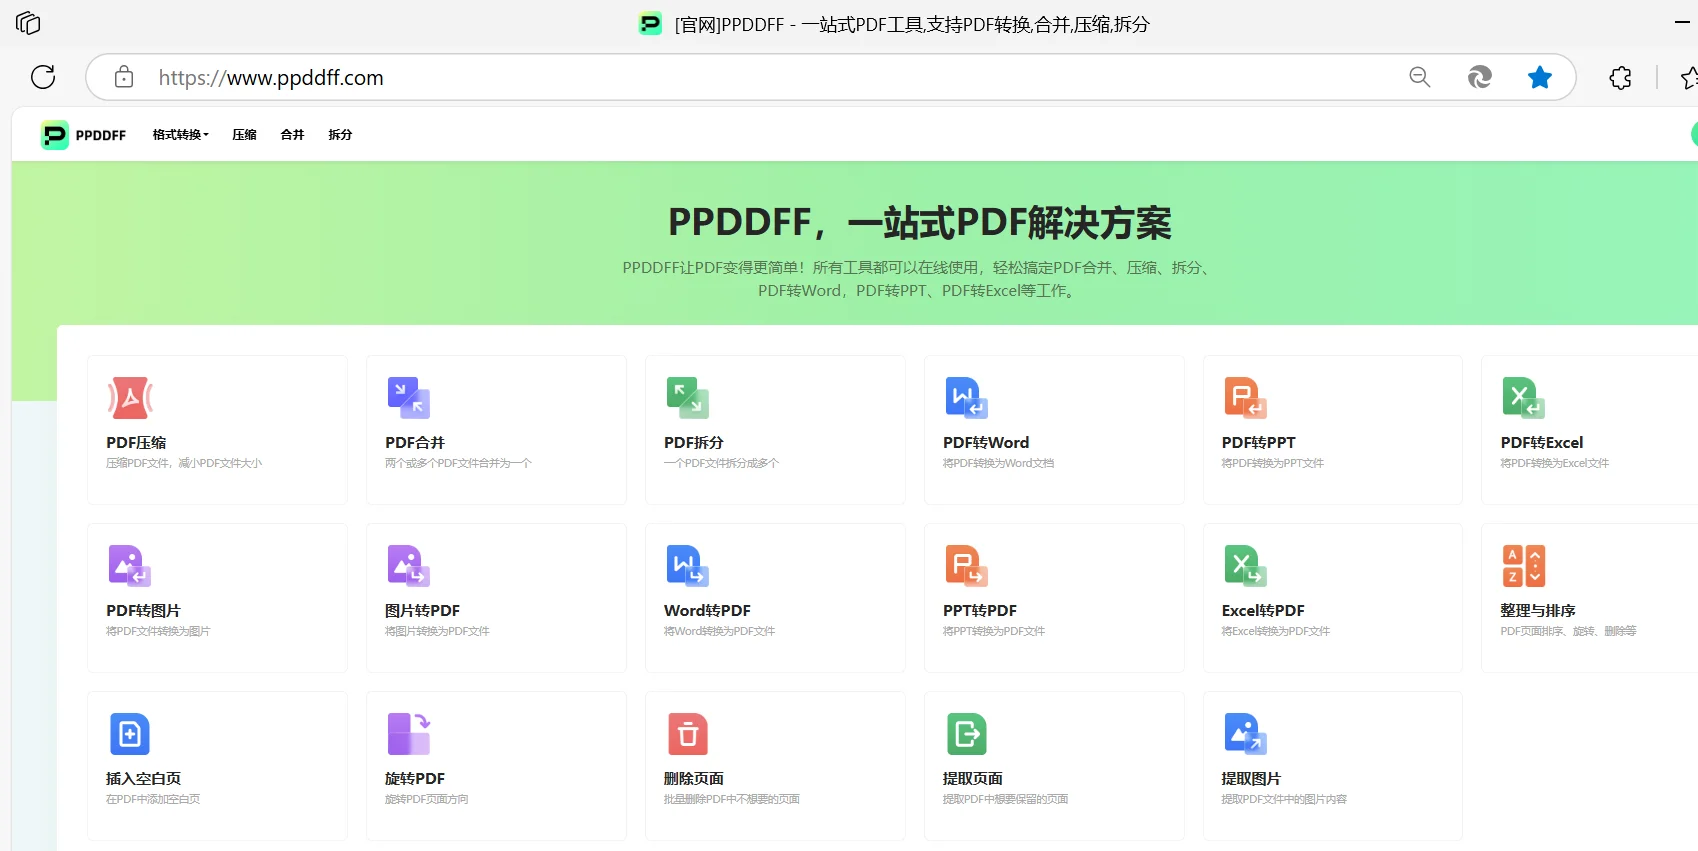Click the PDF压缩 card title
Viewport: 1698px width, 851px height.
click(x=136, y=442)
